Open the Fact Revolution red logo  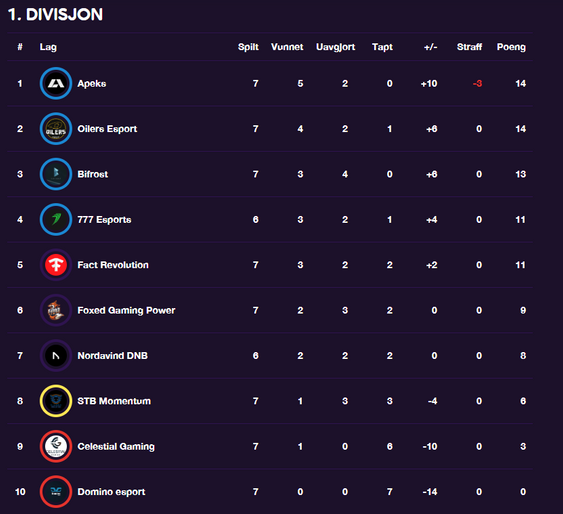[x=56, y=265]
